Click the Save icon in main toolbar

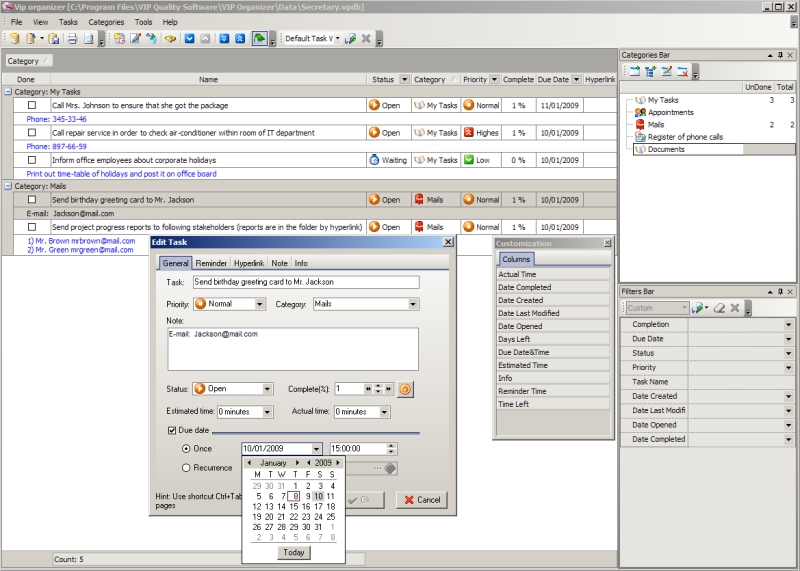(x=53, y=39)
